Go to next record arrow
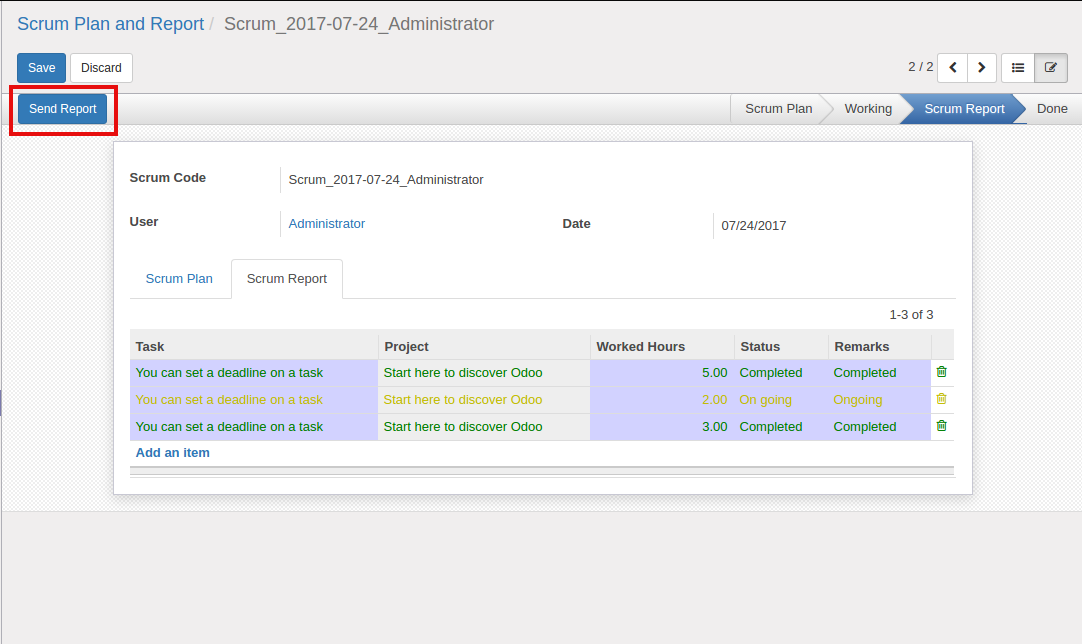Viewport: 1082px width, 644px height. pyautogui.click(x=982, y=68)
